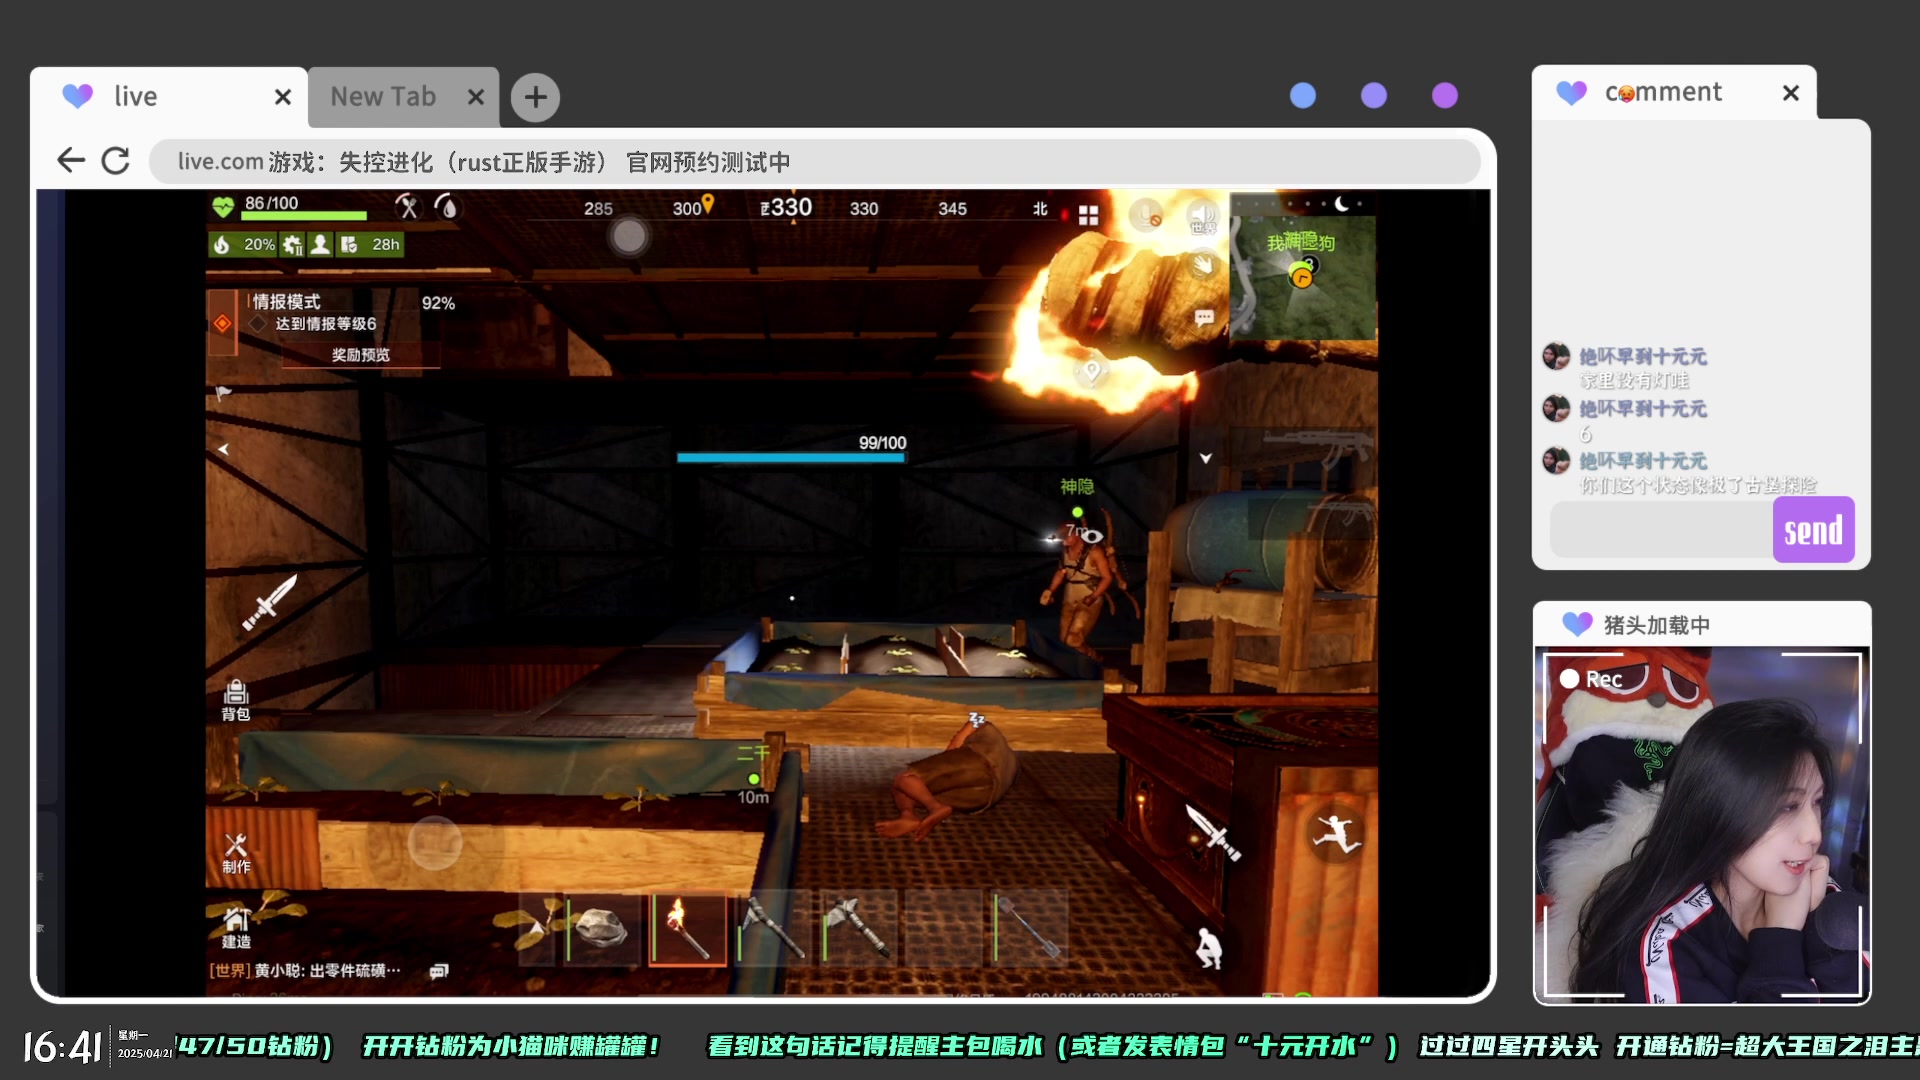Viewport: 1920px width, 1080px height.
Task: Open the health heart status icon
Action: (x=223, y=207)
